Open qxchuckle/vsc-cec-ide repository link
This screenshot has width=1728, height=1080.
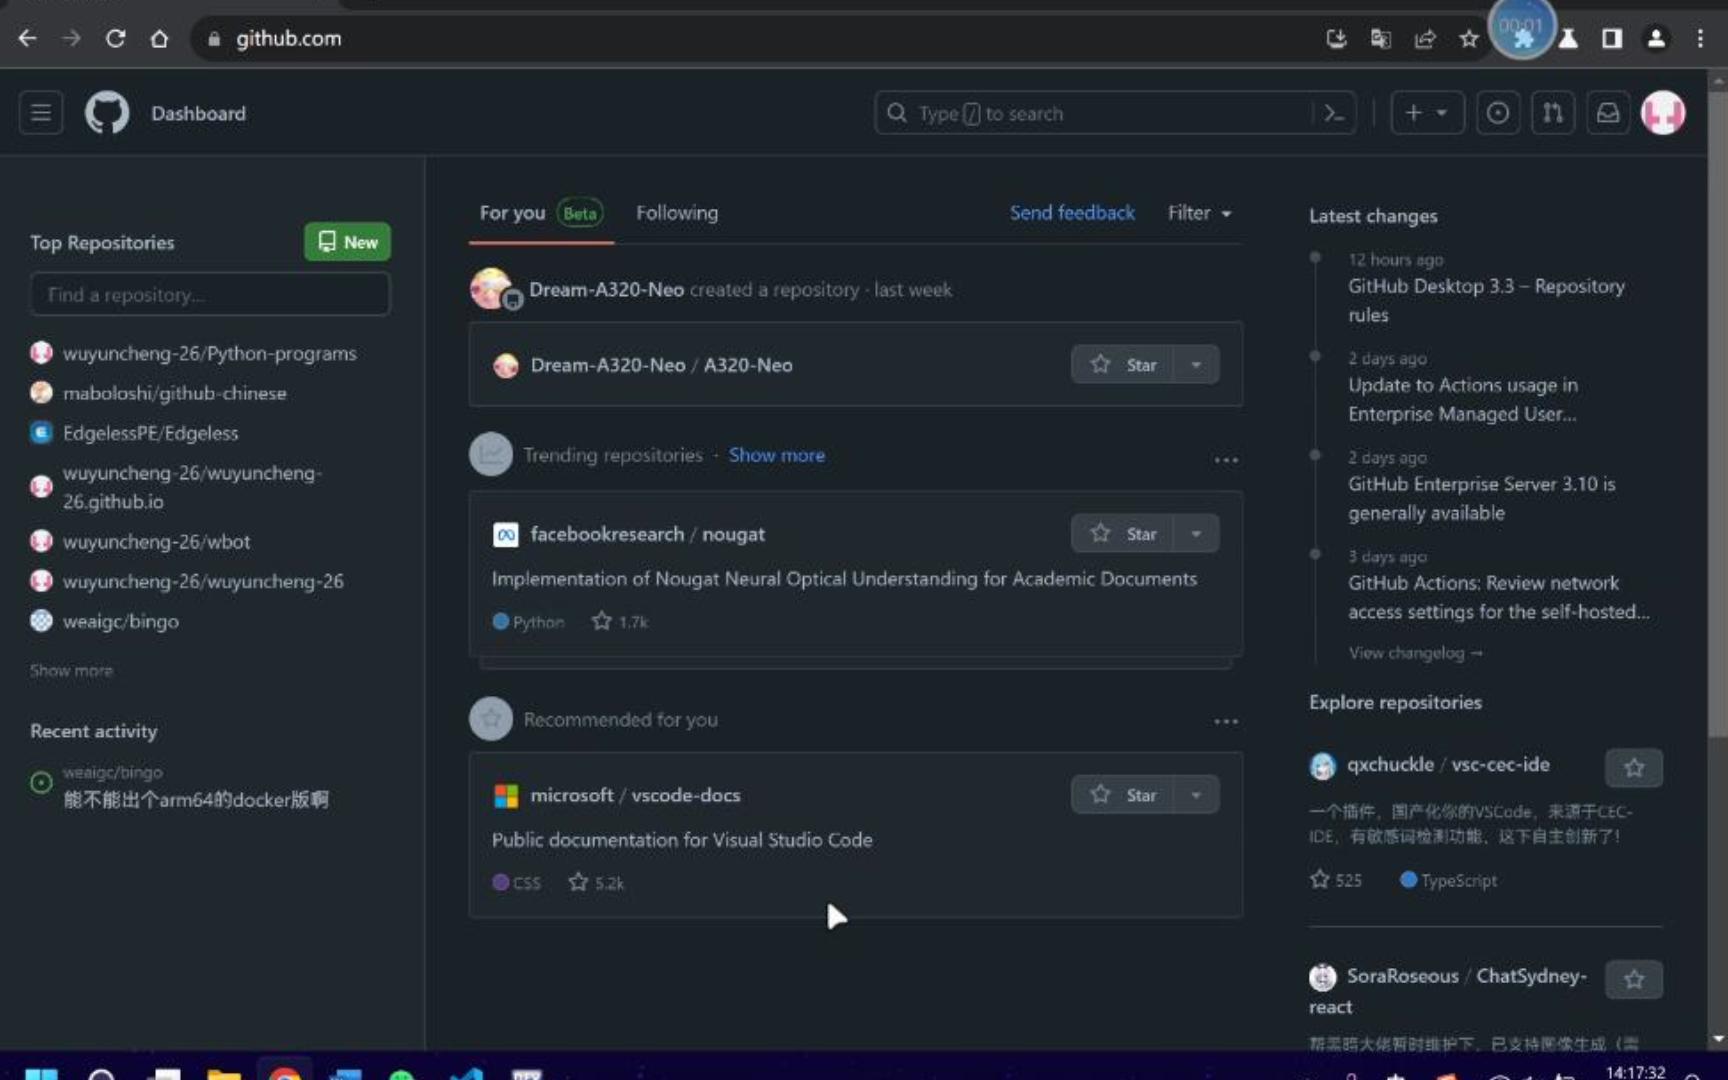point(1448,764)
